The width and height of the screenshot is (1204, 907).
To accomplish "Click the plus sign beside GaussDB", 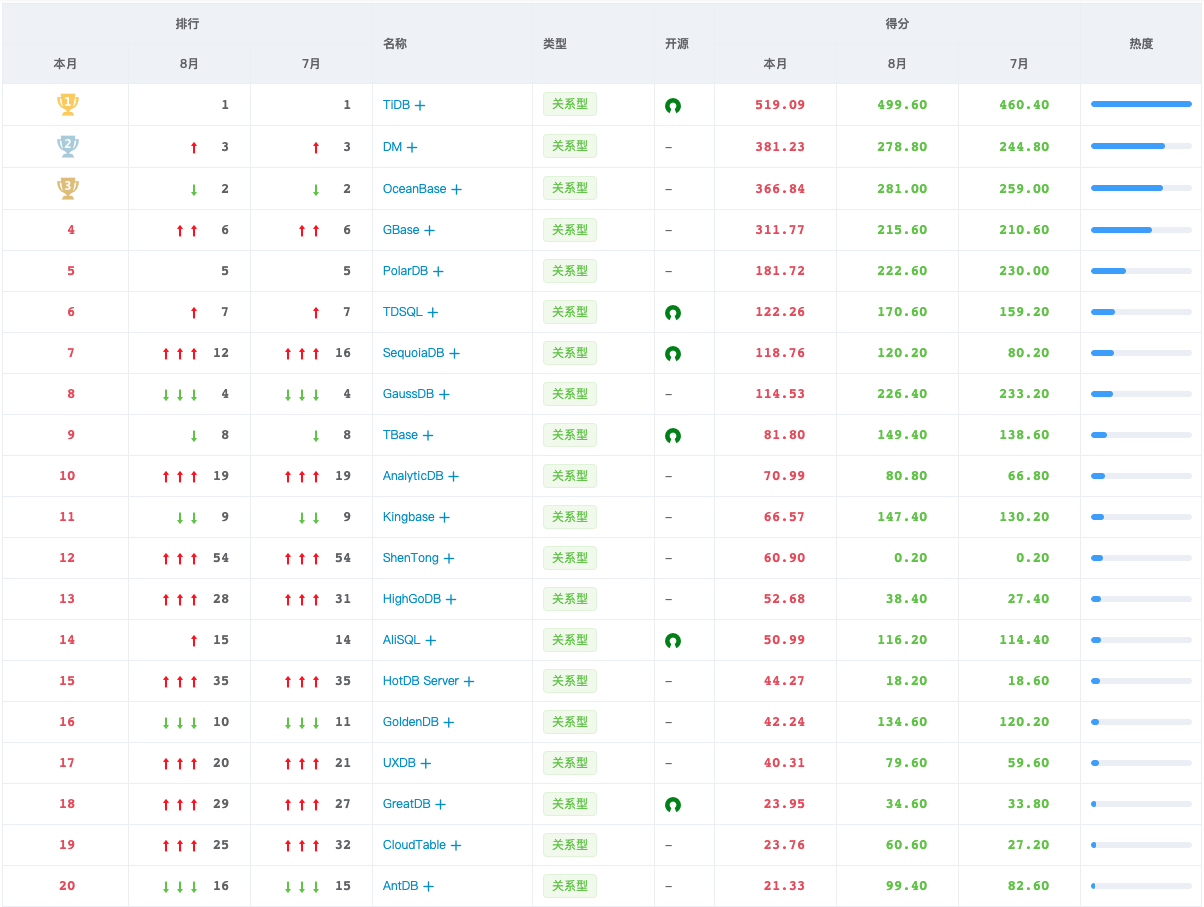I will [444, 394].
